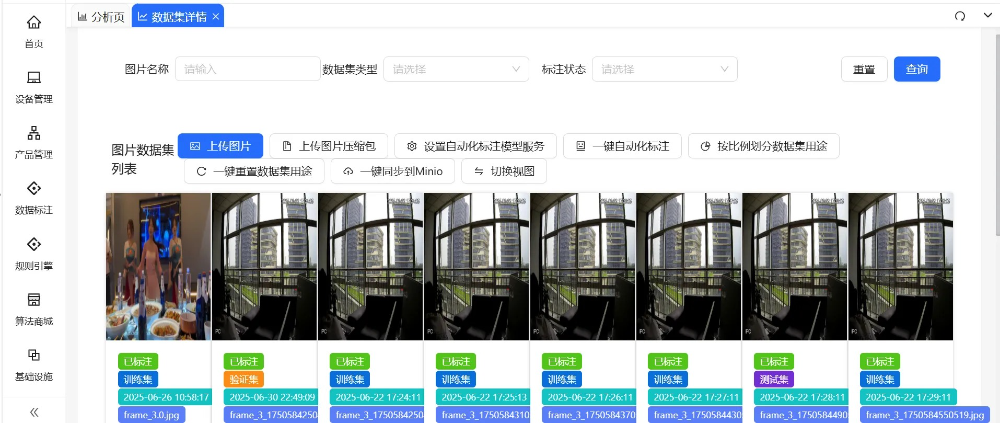
Task: Open the thumbnail dated 2025-06-22 17:29:11
Action: point(901,267)
